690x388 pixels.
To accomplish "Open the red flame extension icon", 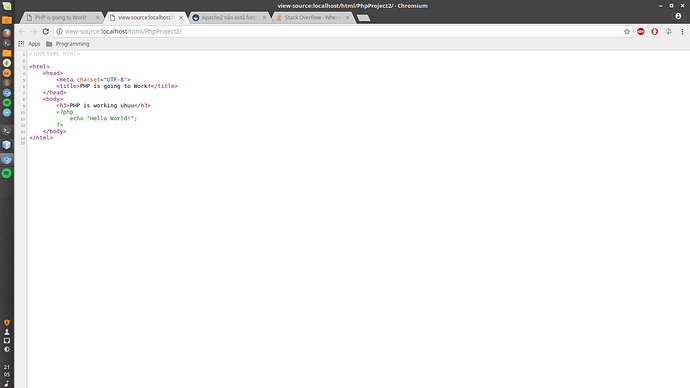I will [655, 31].
